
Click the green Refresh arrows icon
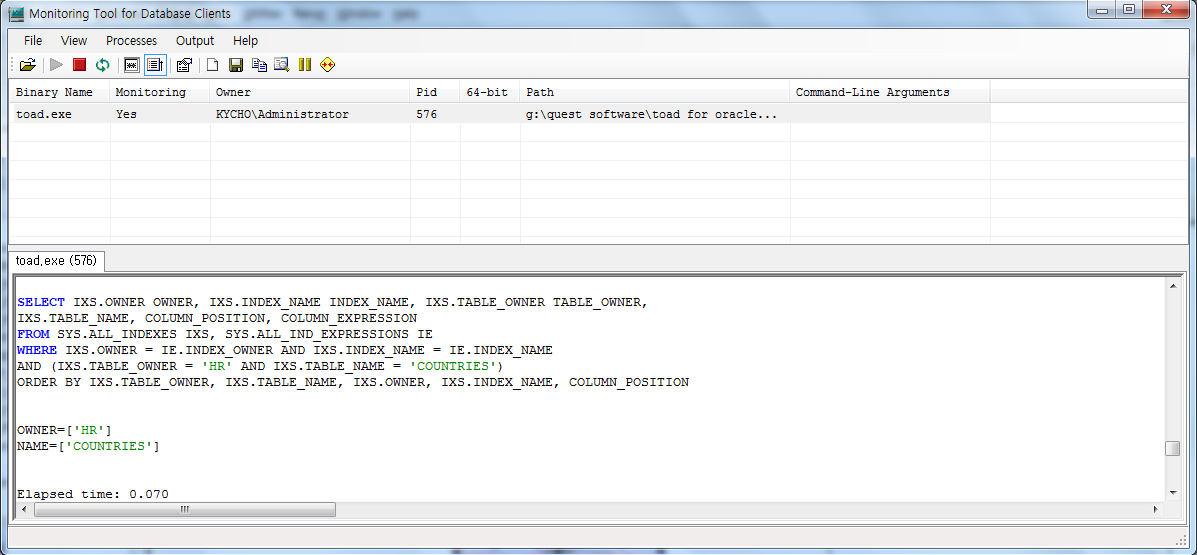pyautogui.click(x=103, y=65)
